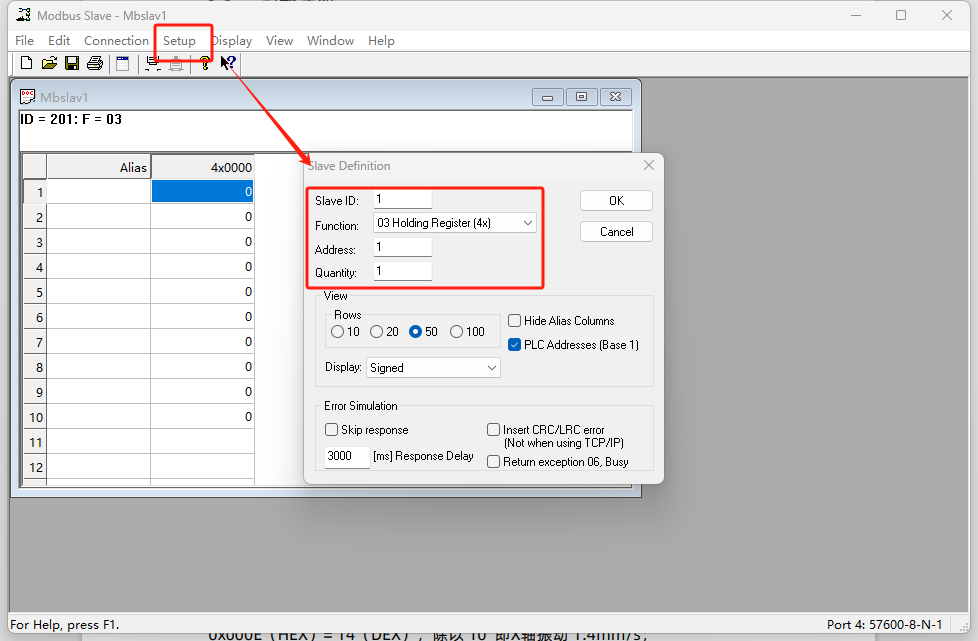This screenshot has height=641, width=978.
Task: Open the Connection menu
Action: (x=116, y=41)
